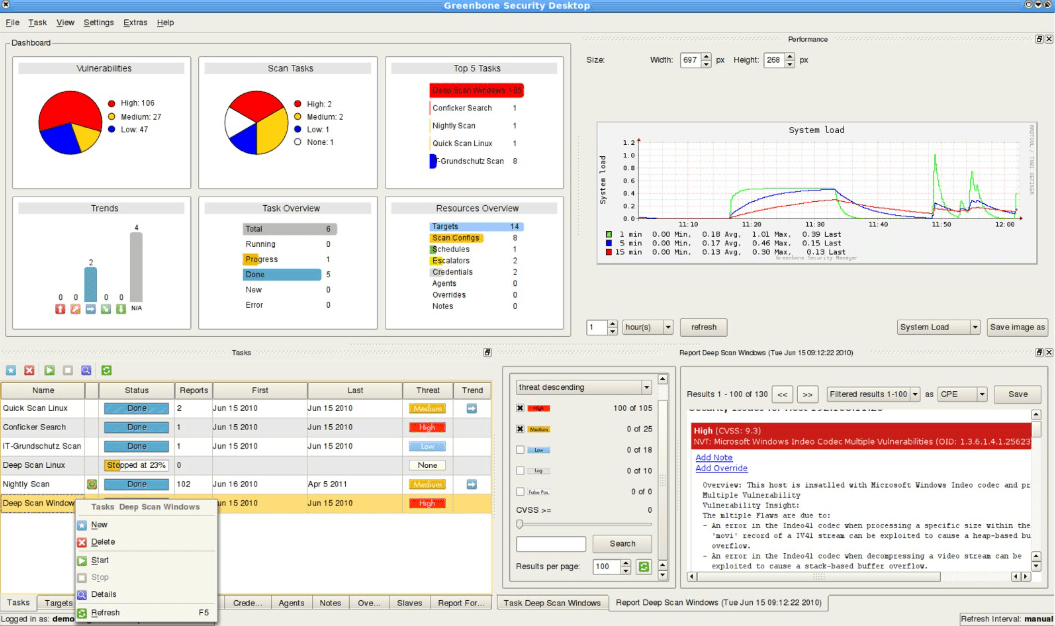Expand the System Load graph type dropdown
The height and width of the screenshot is (626, 1055).
939,327
